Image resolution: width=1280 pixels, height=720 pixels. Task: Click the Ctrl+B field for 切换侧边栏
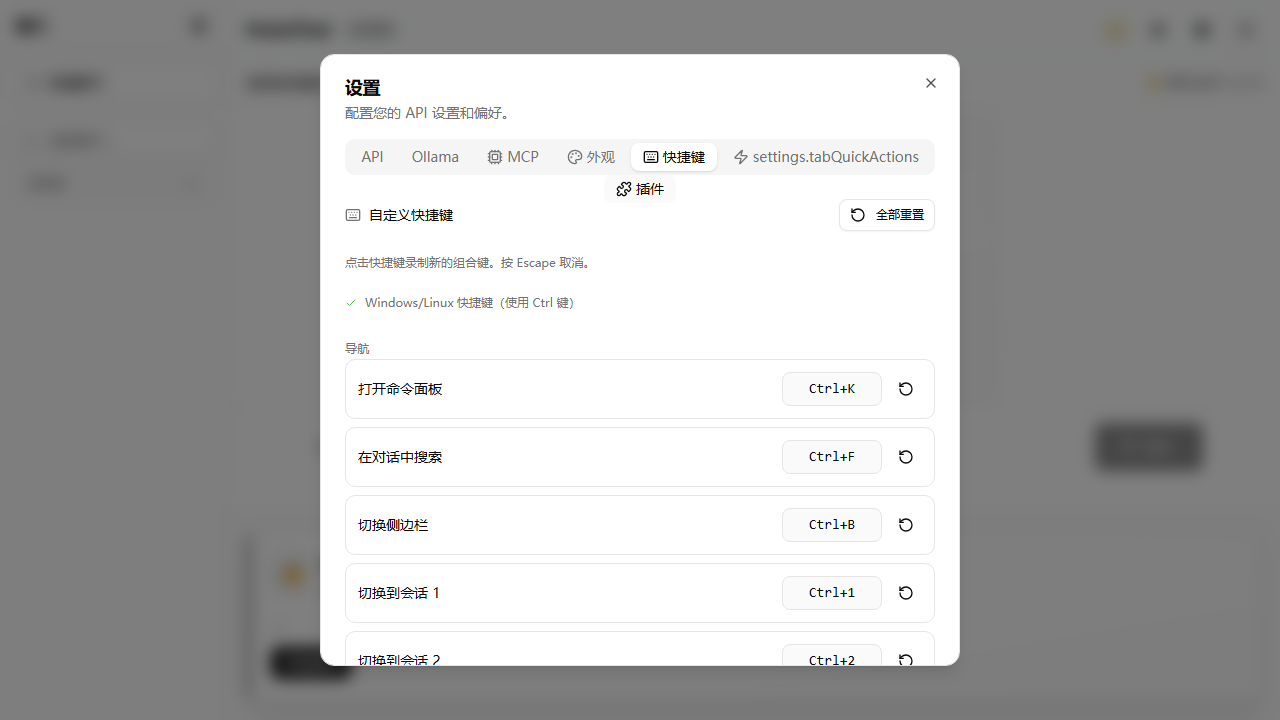(x=831, y=525)
